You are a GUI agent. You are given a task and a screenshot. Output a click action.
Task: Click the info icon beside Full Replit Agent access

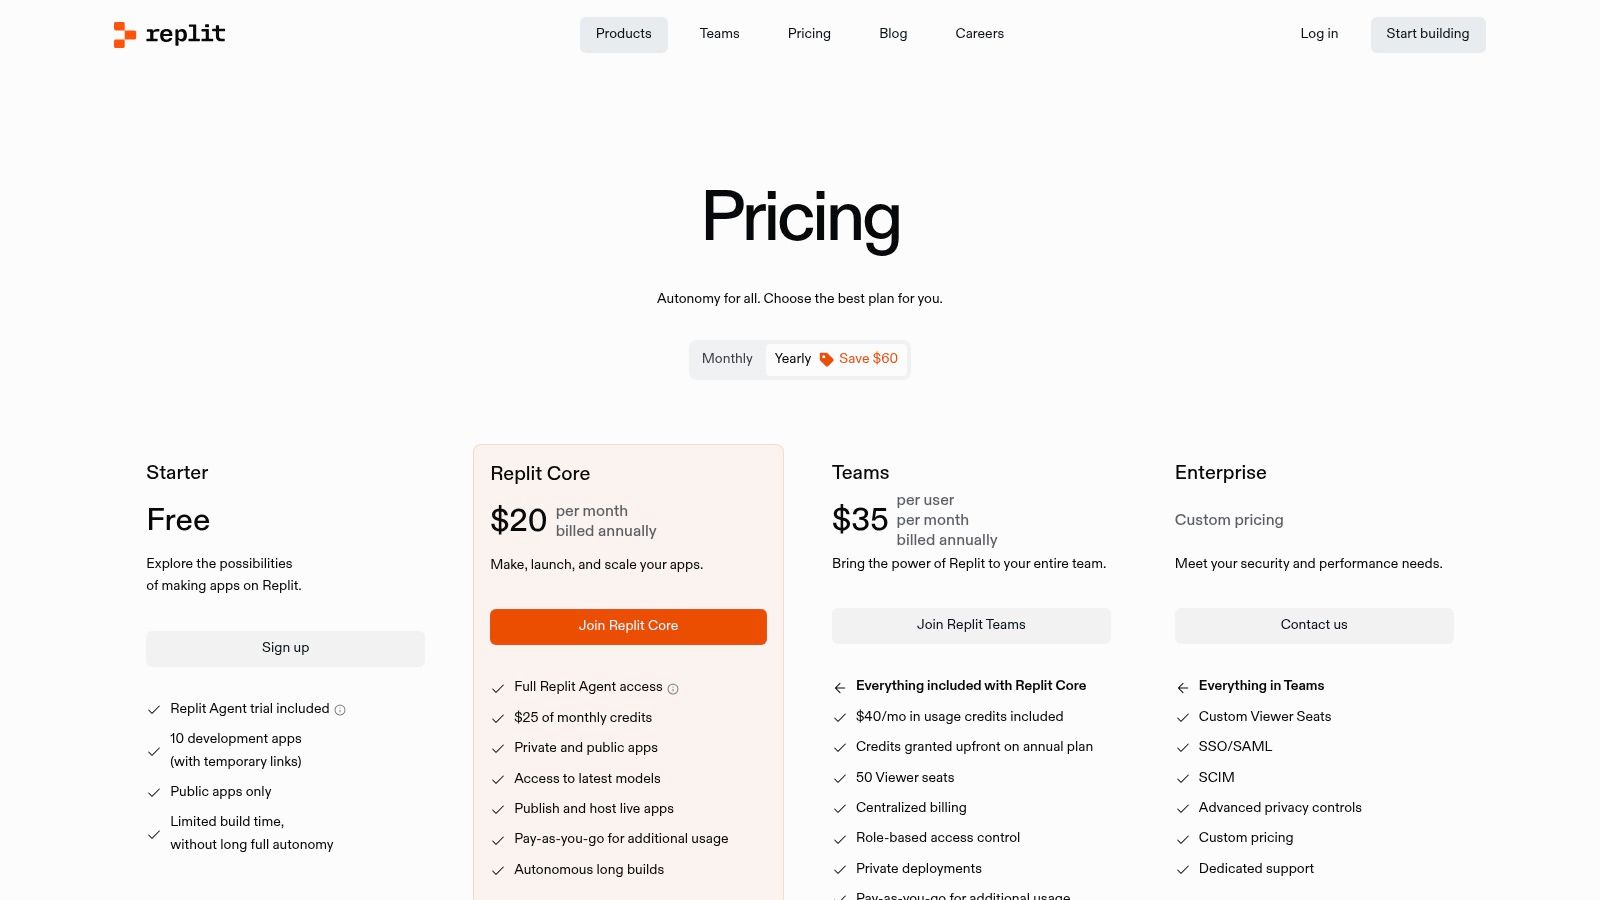673,689
